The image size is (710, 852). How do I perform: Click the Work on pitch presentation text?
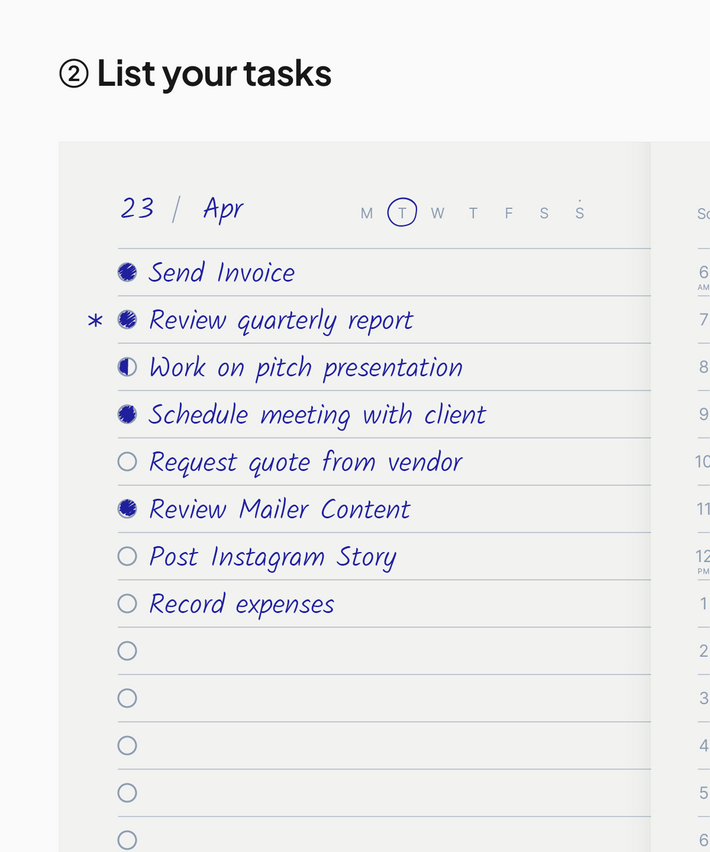[x=306, y=367]
